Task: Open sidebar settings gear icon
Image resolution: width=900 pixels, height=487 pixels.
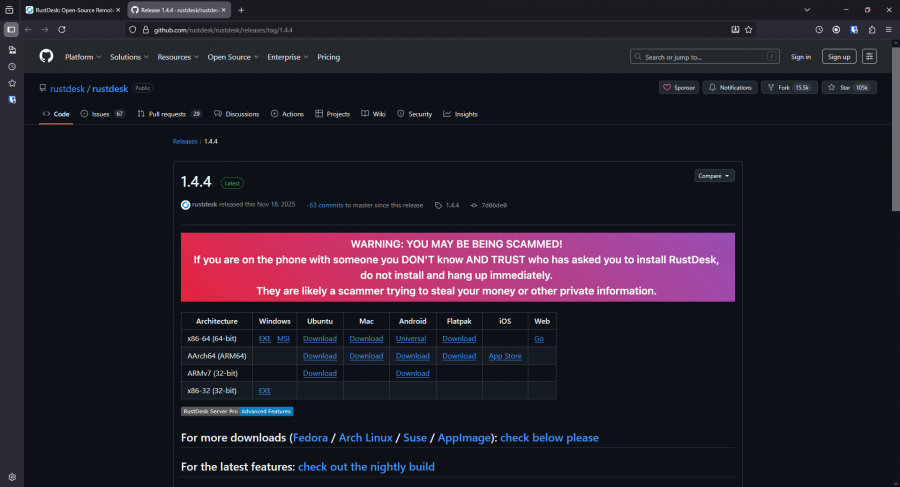Action: point(12,477)
